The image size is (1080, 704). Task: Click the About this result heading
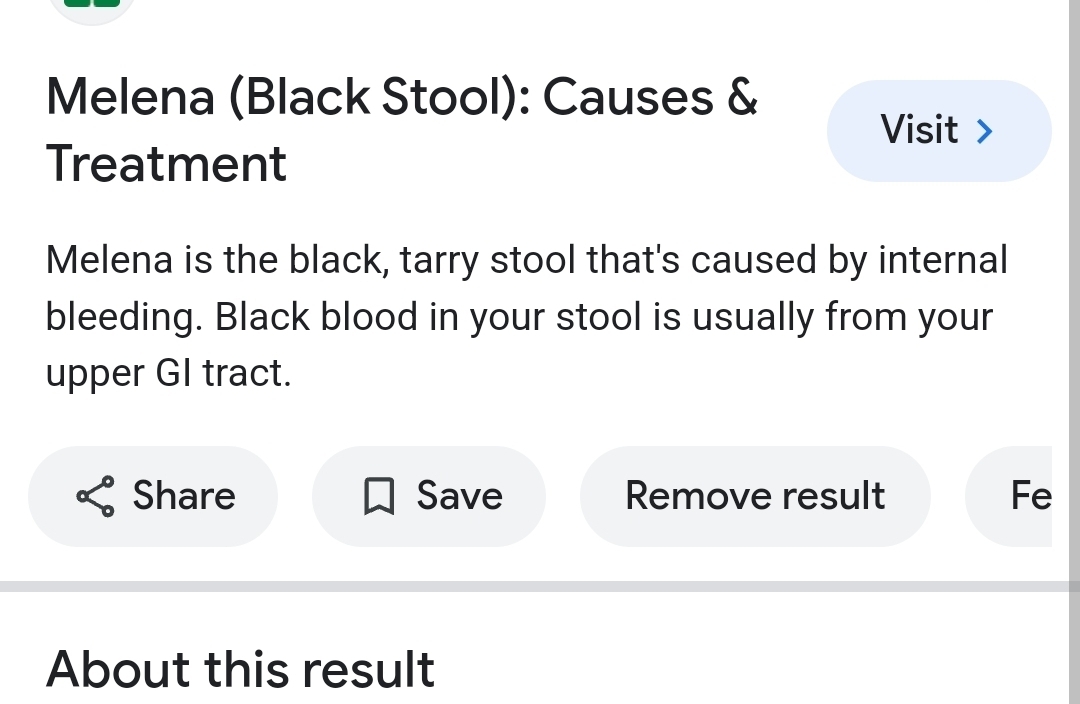(240, 669)
